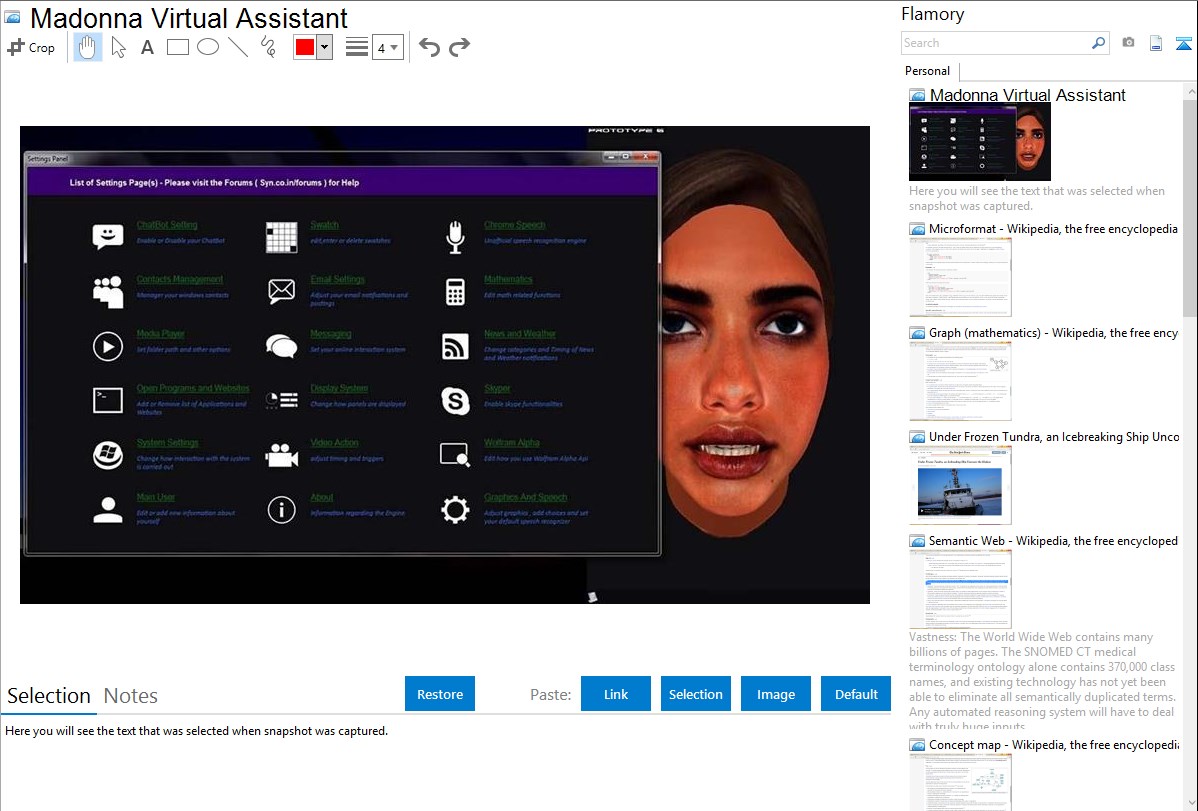Click the blue collapse panel icon
This screenshot has height=811, width=1198.
[x=1183, y=43]
